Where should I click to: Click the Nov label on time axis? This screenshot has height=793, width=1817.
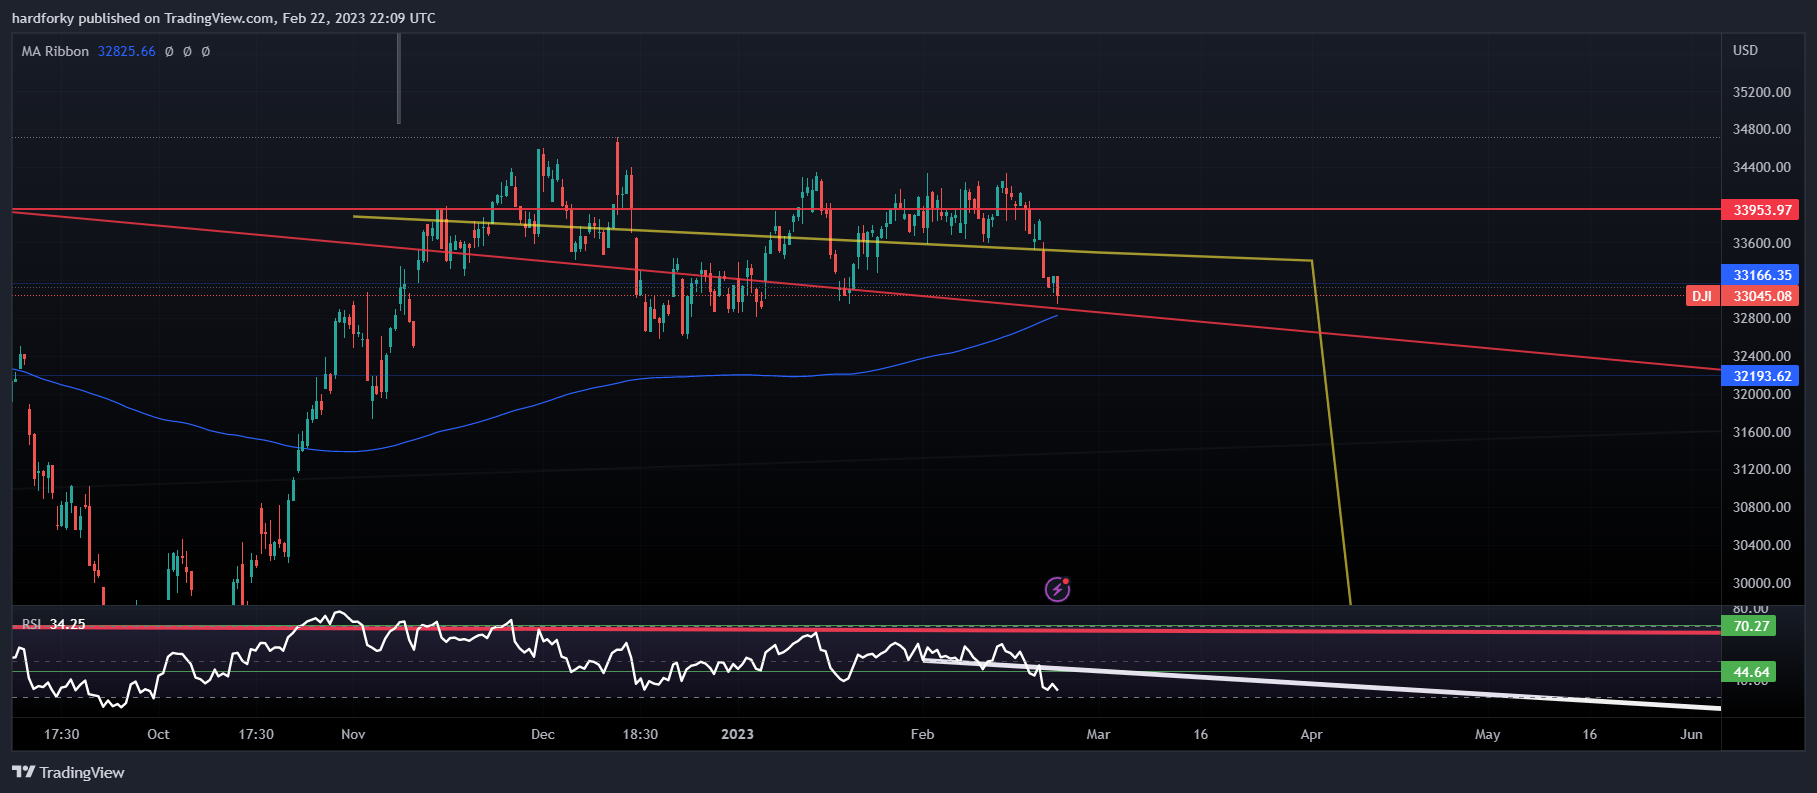pos(353,734)
